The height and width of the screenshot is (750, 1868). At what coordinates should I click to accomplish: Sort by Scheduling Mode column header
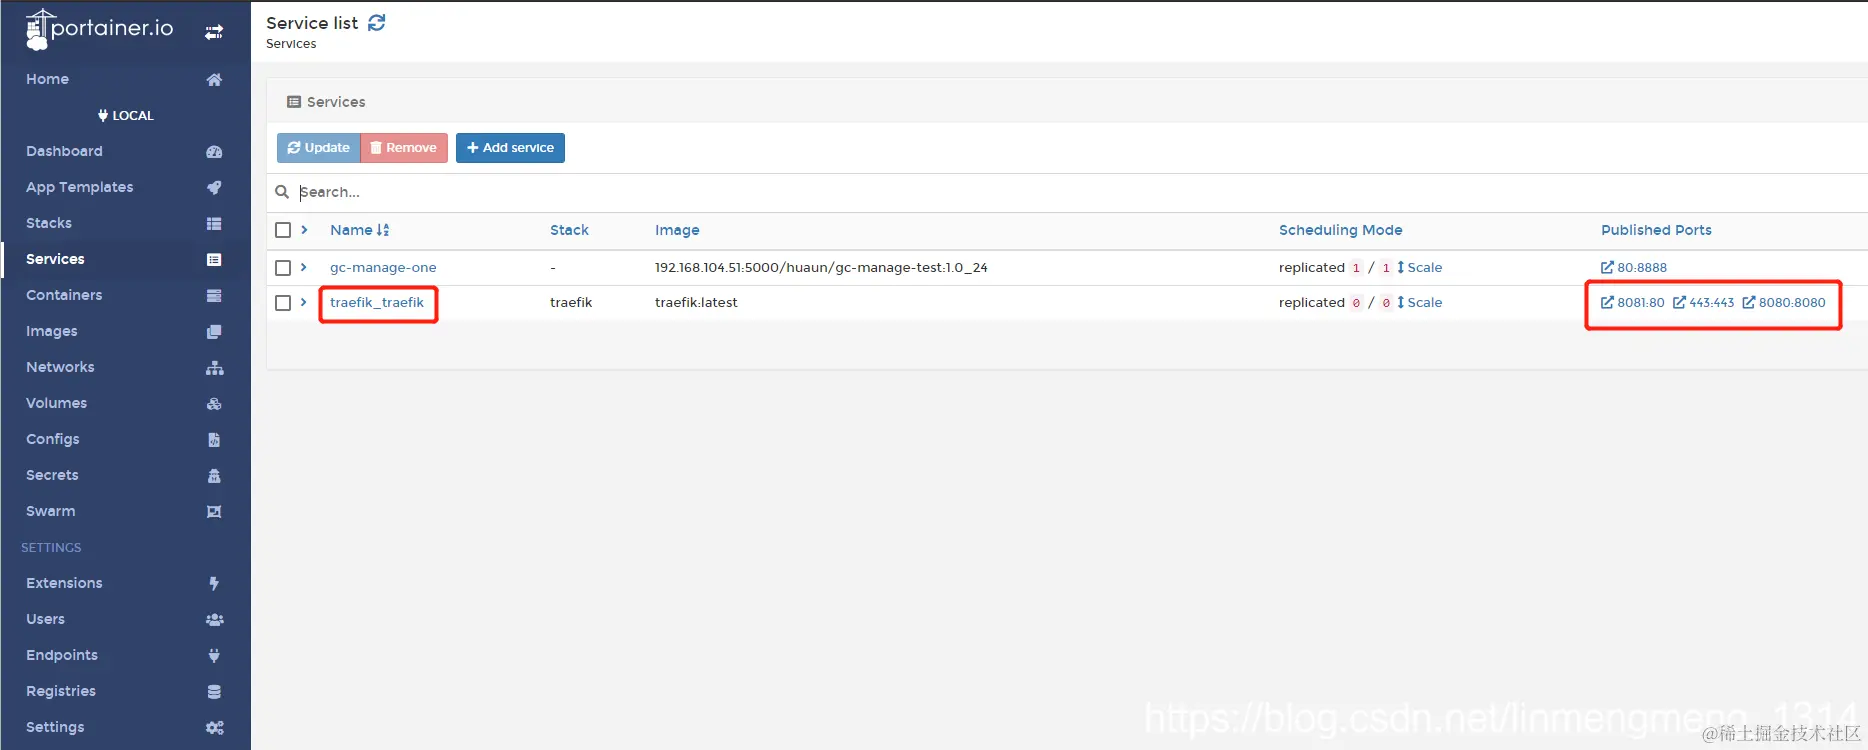pos(1340,230)
